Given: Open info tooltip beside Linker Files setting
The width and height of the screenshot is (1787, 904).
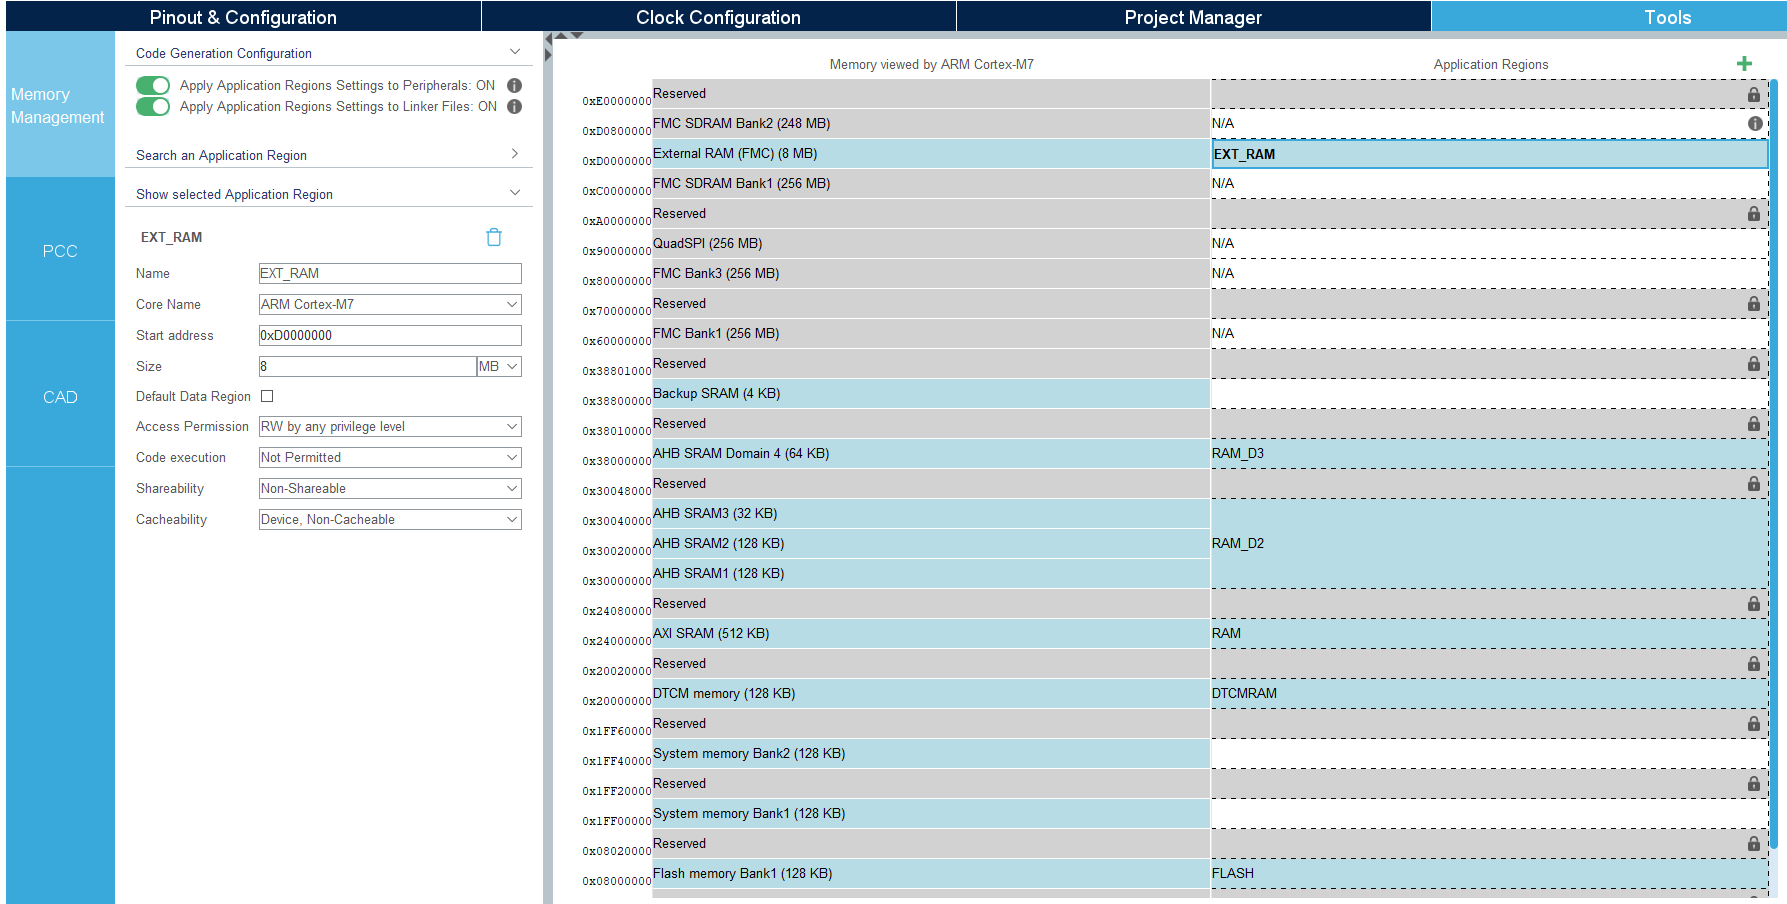Looking at the screenshot, I should [x=514, y=106].
